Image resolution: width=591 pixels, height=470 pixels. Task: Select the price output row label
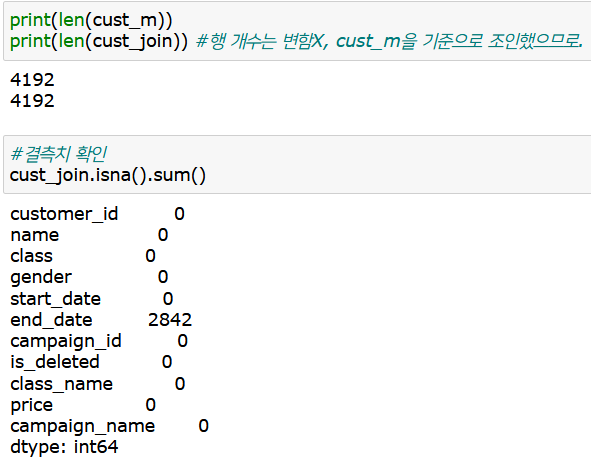(31, 406)
